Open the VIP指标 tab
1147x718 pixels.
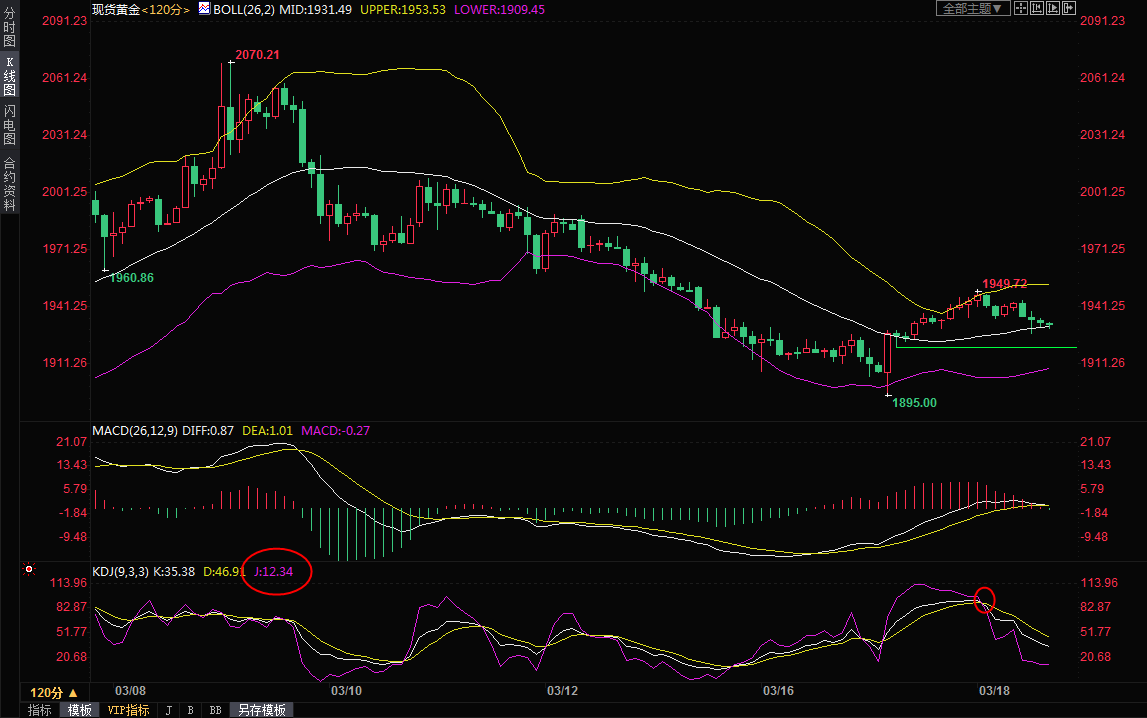click(128, 710)
